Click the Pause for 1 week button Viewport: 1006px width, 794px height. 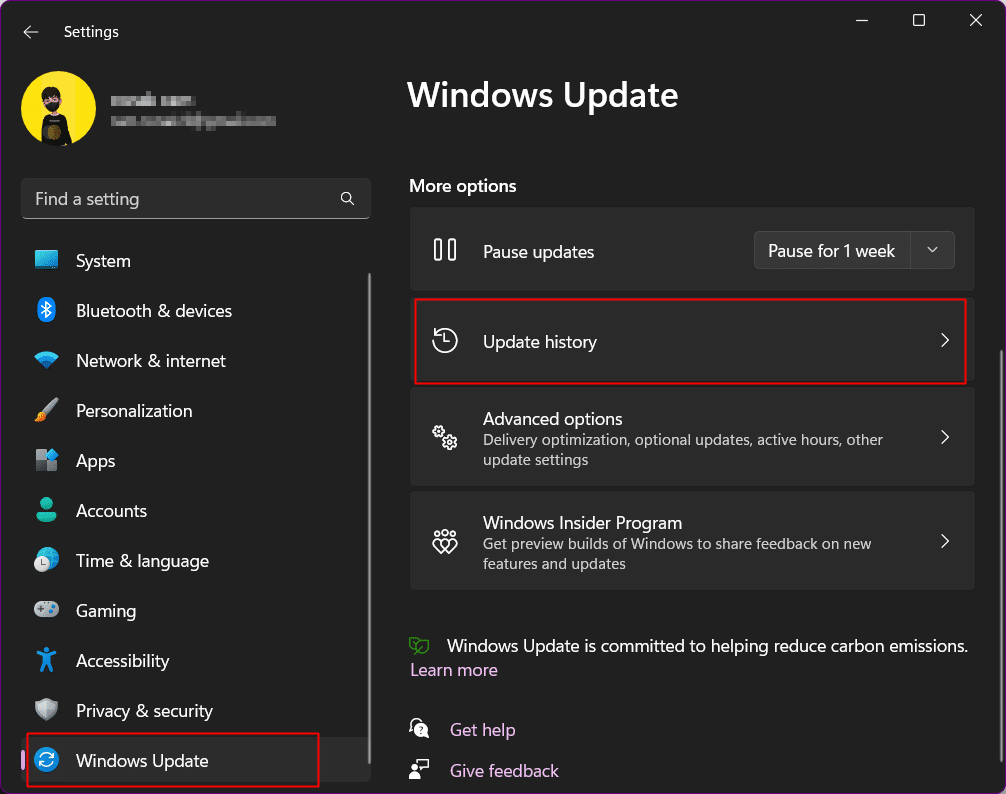[x=831, y=251]
